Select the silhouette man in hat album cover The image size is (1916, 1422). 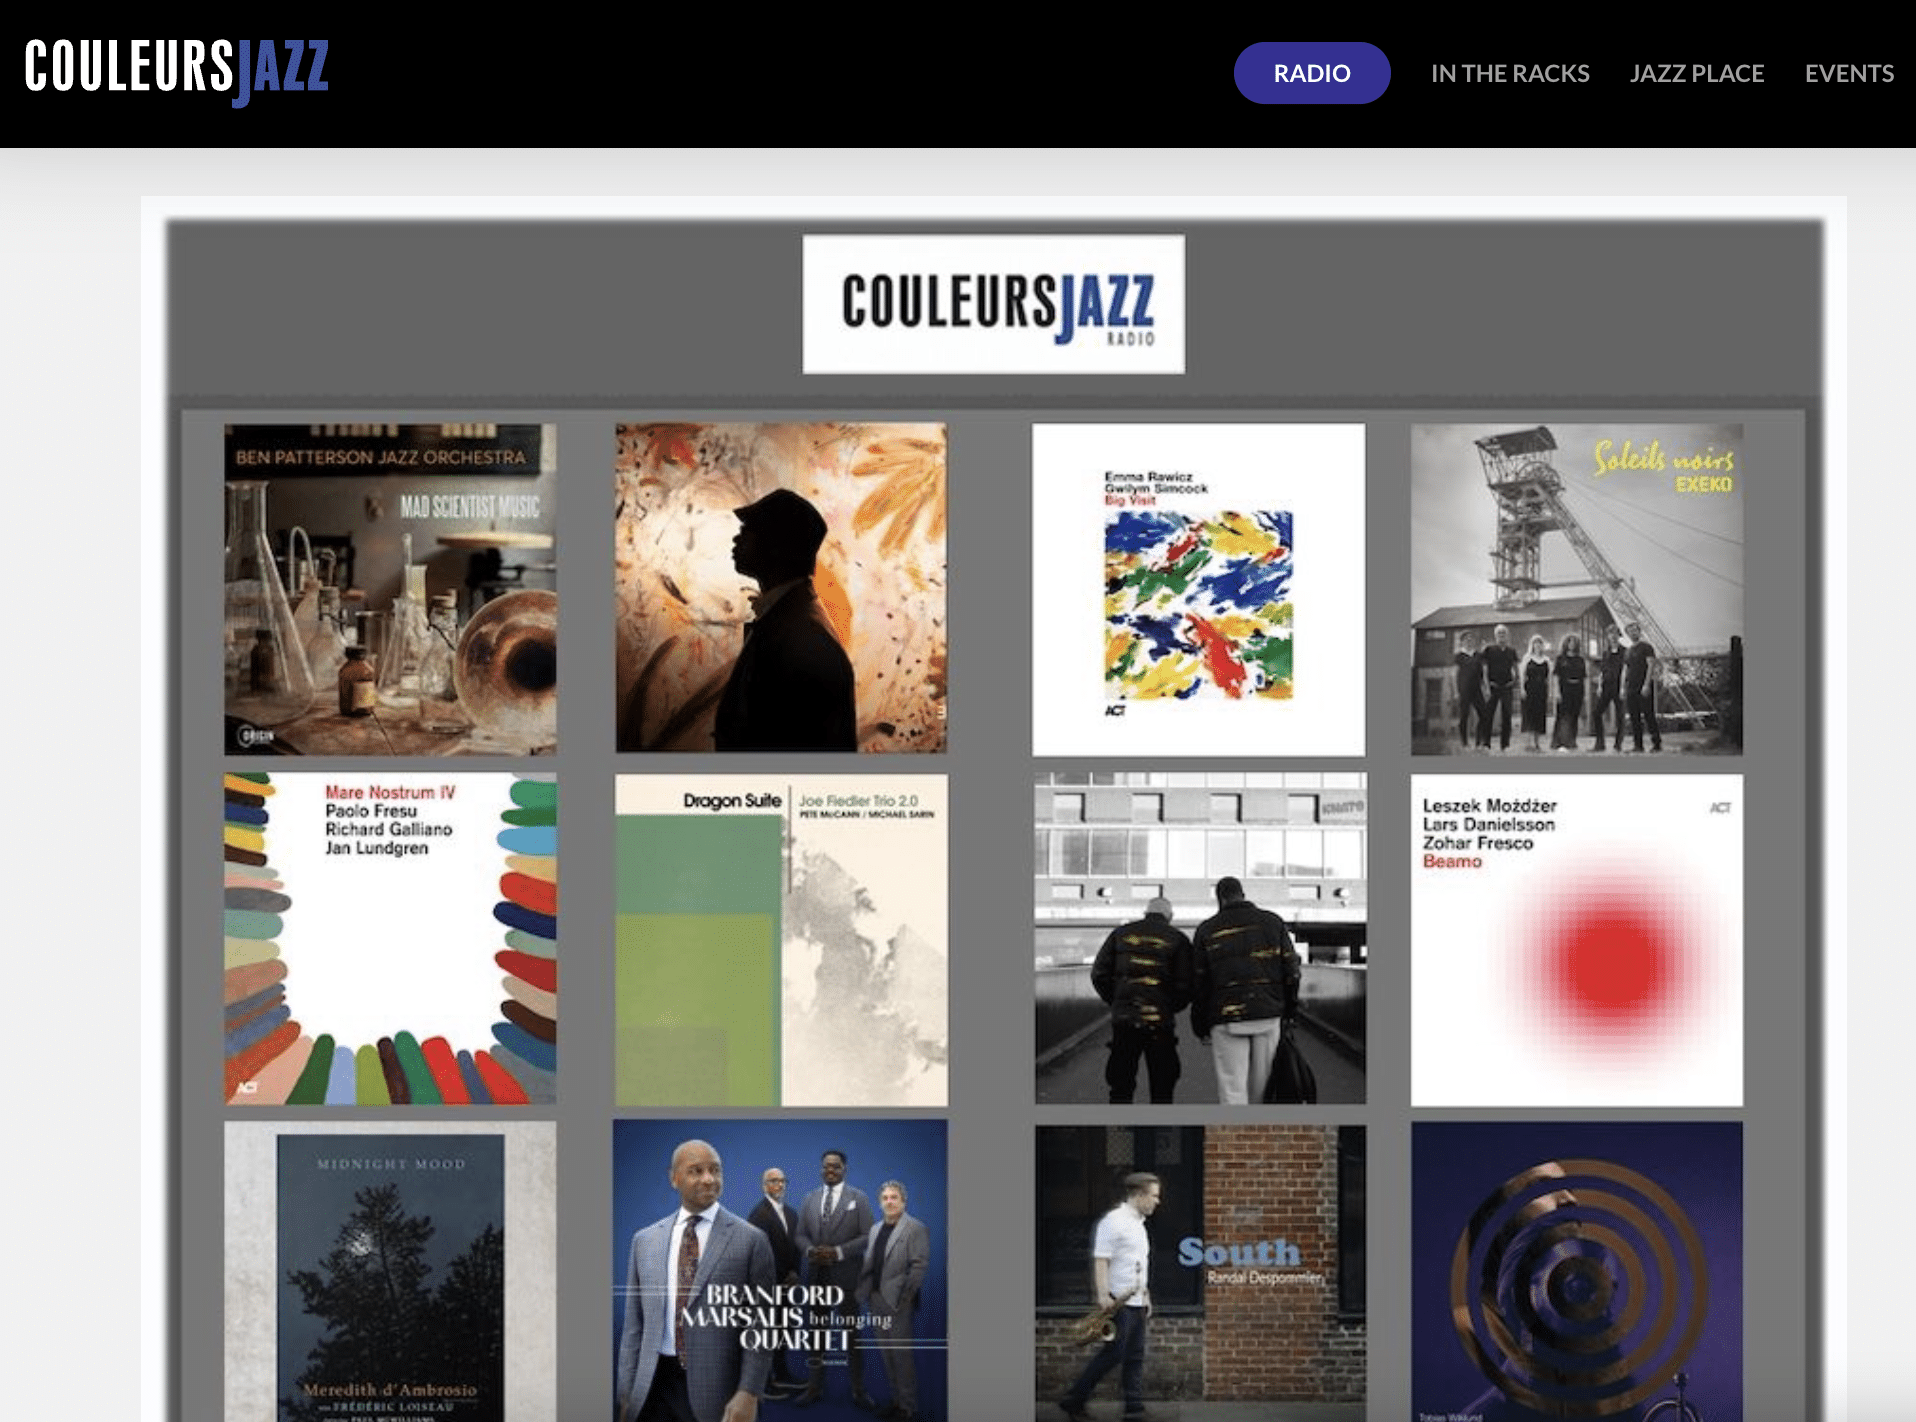tap(781, 588)
